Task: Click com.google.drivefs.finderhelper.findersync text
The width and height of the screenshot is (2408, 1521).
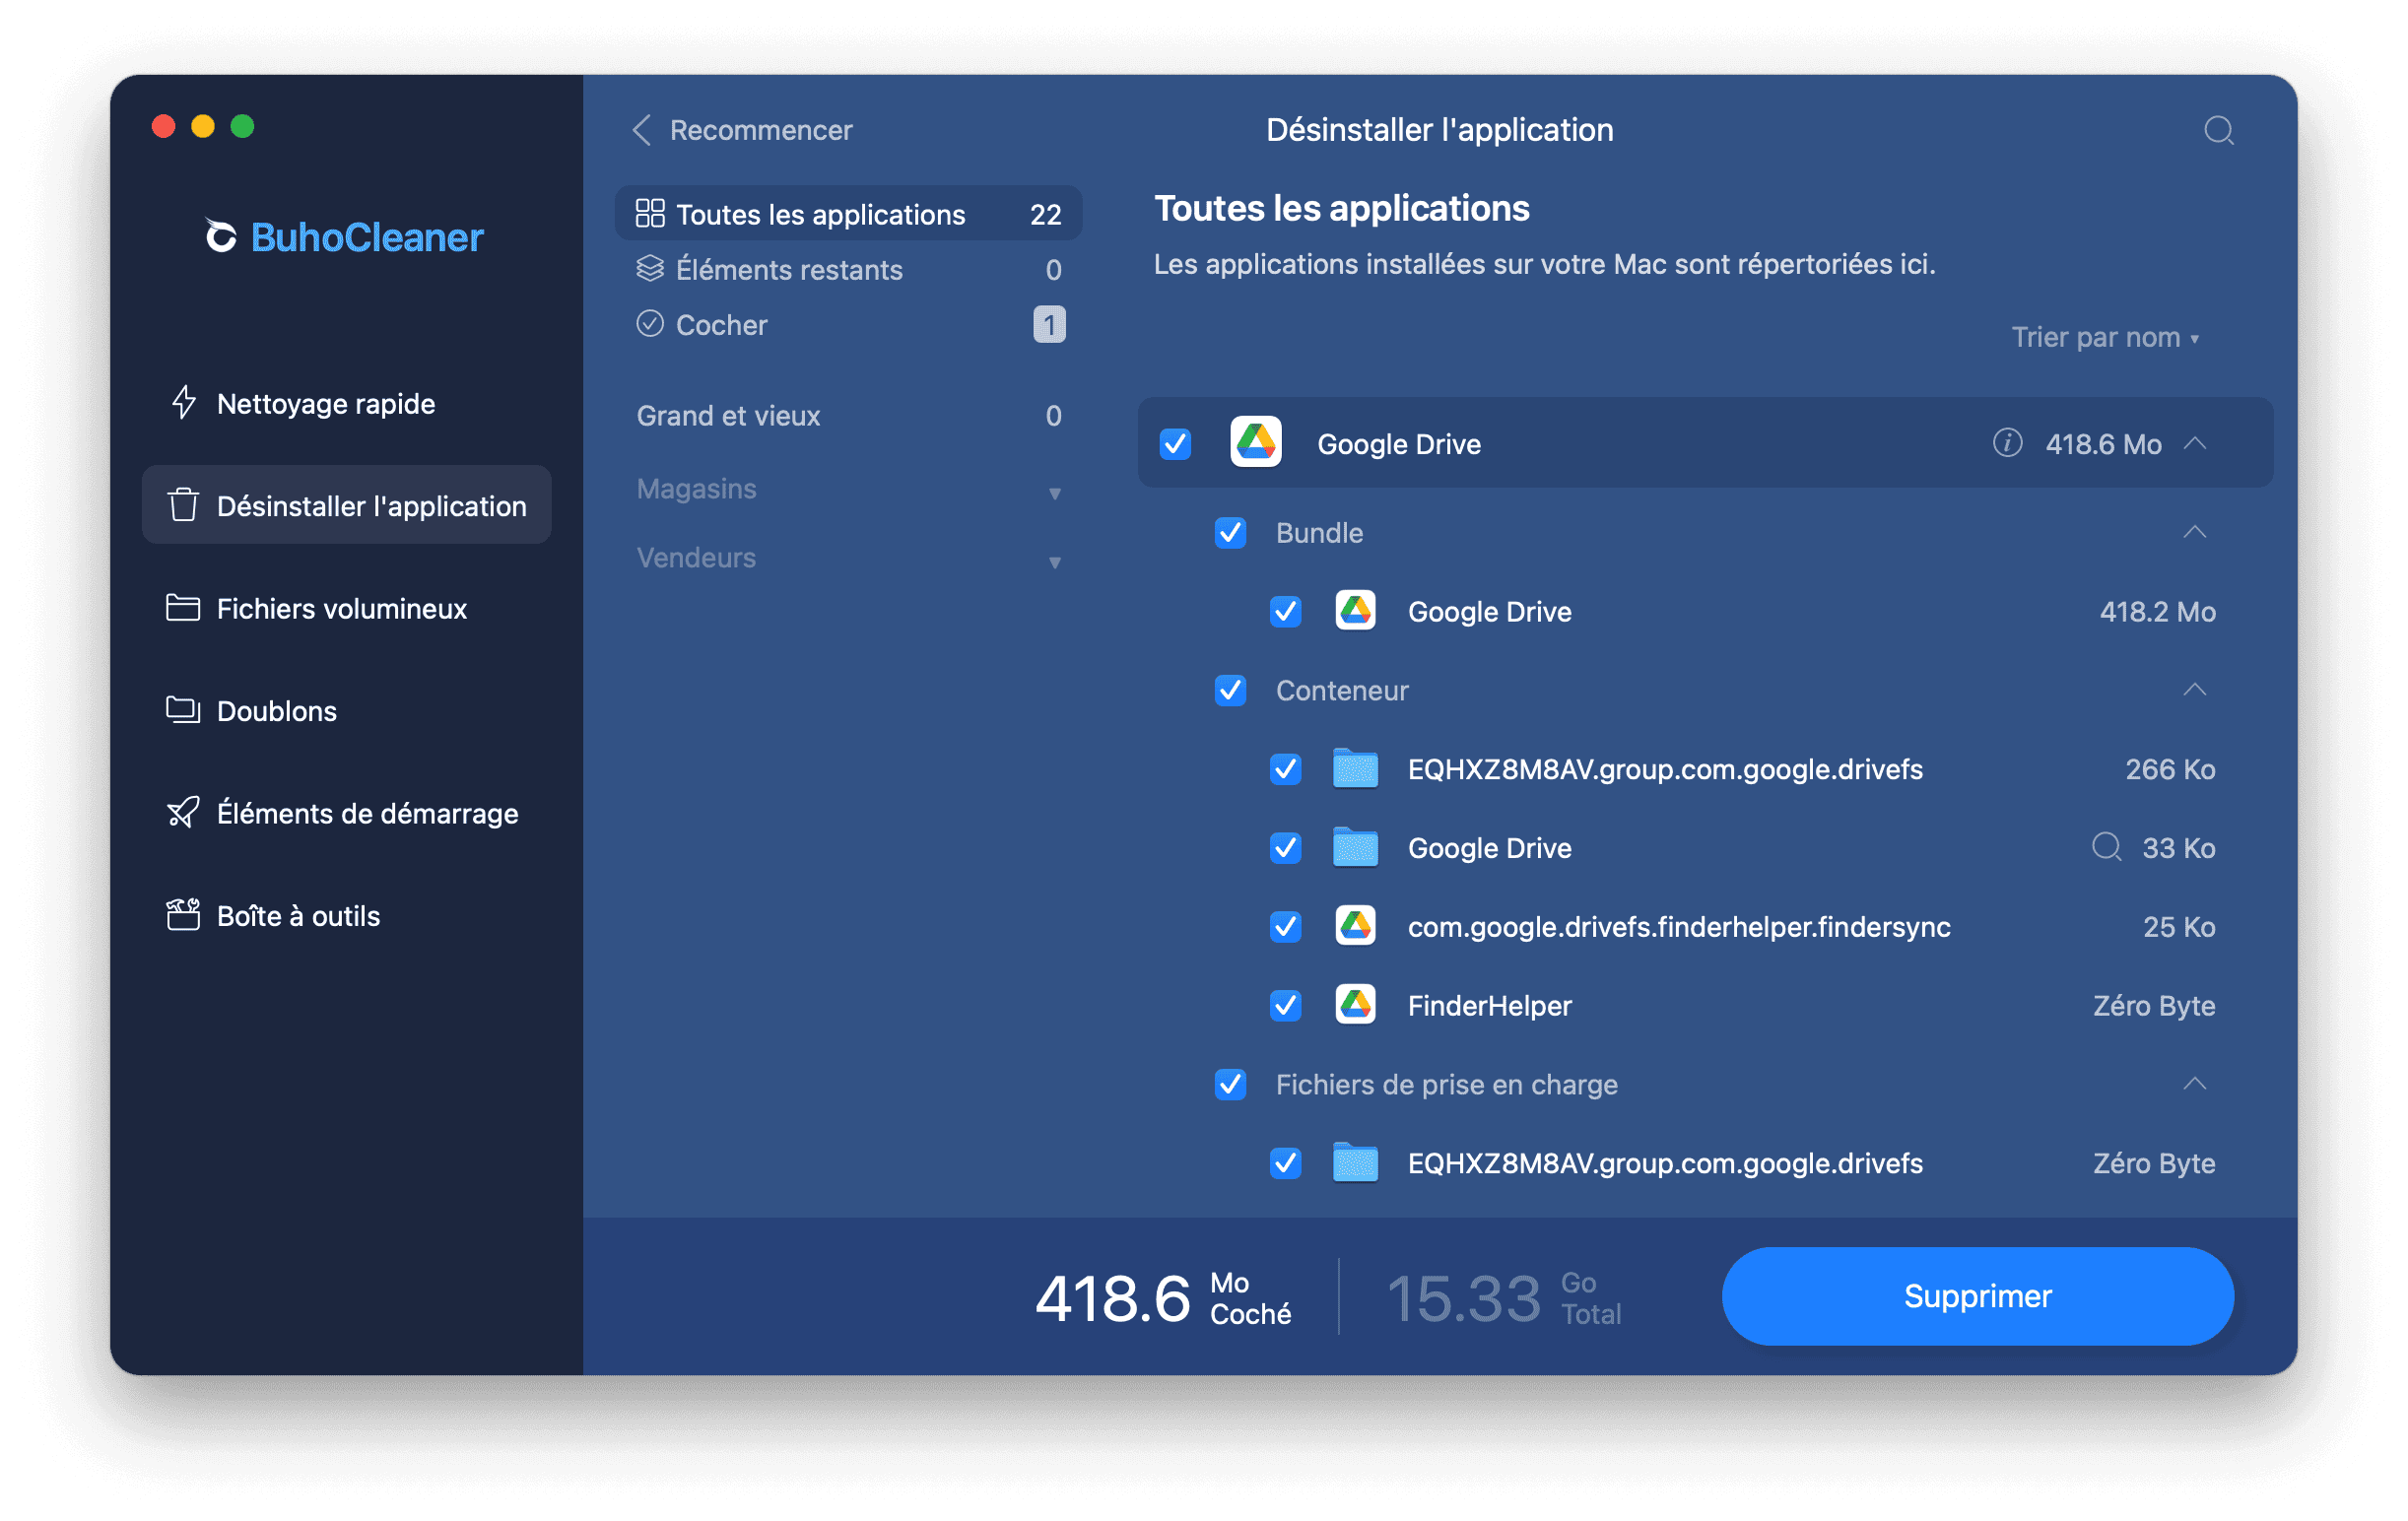Action: tap(1679, 926)
